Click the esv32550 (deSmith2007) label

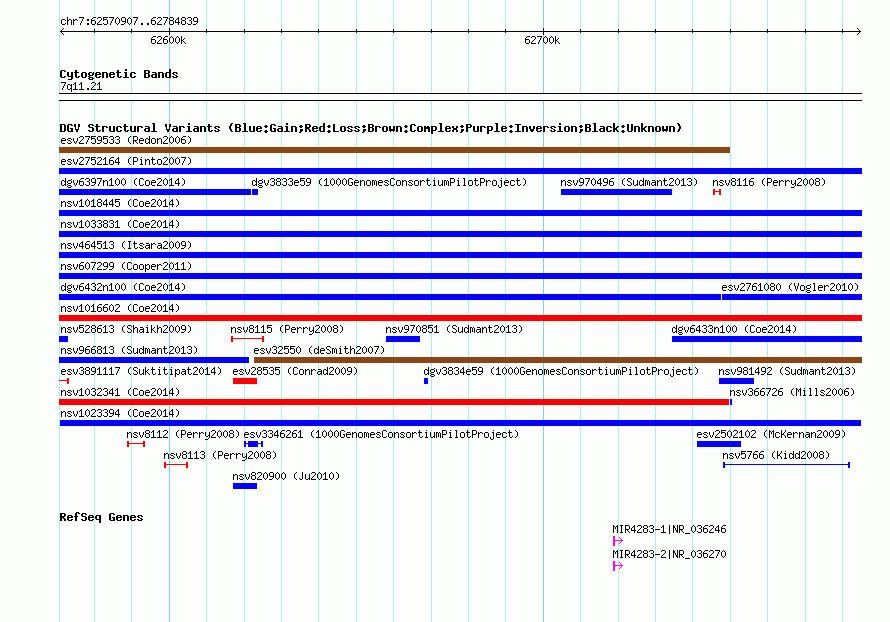319,350
